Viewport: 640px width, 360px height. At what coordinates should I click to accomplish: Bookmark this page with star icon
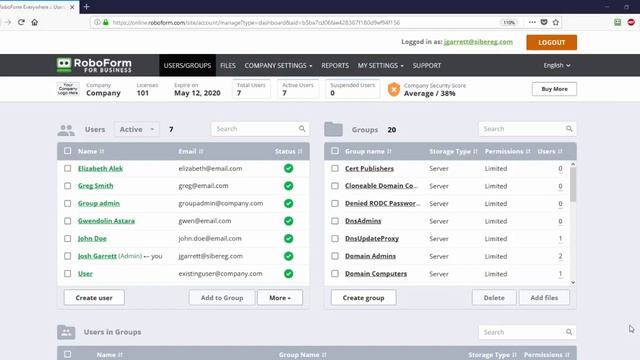click(556, 22)
